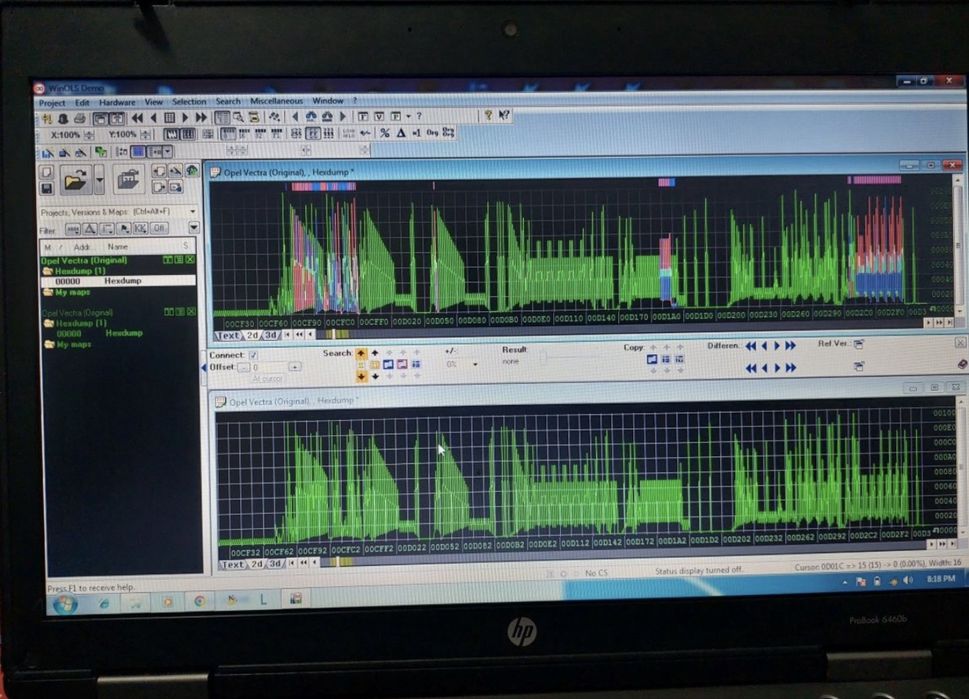Image resolution: width=969 pixels, height=699 pixels.
Task: Click the Org original values icon
Action: point(432,132)
